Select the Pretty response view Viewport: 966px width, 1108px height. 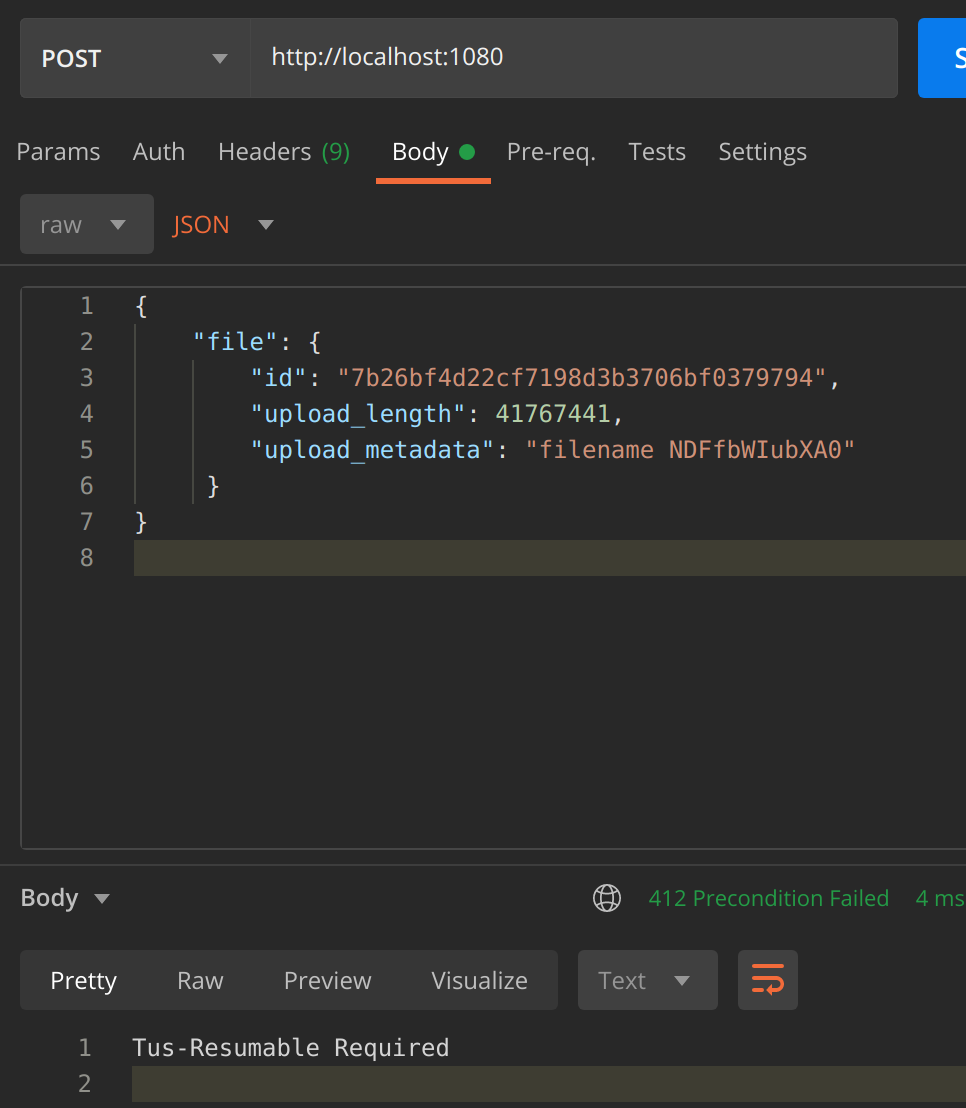pos(83,980)
